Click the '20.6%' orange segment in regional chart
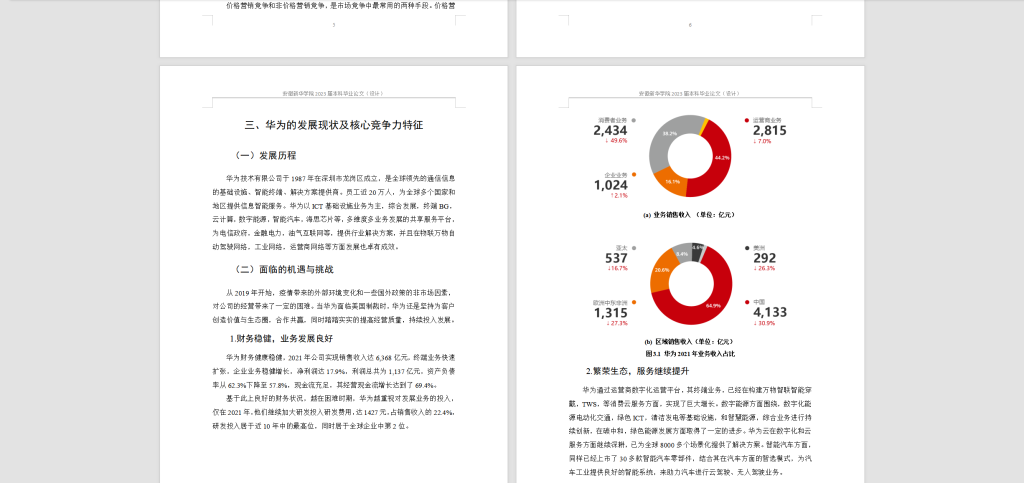1024x483 pixels. click(662, 270)
